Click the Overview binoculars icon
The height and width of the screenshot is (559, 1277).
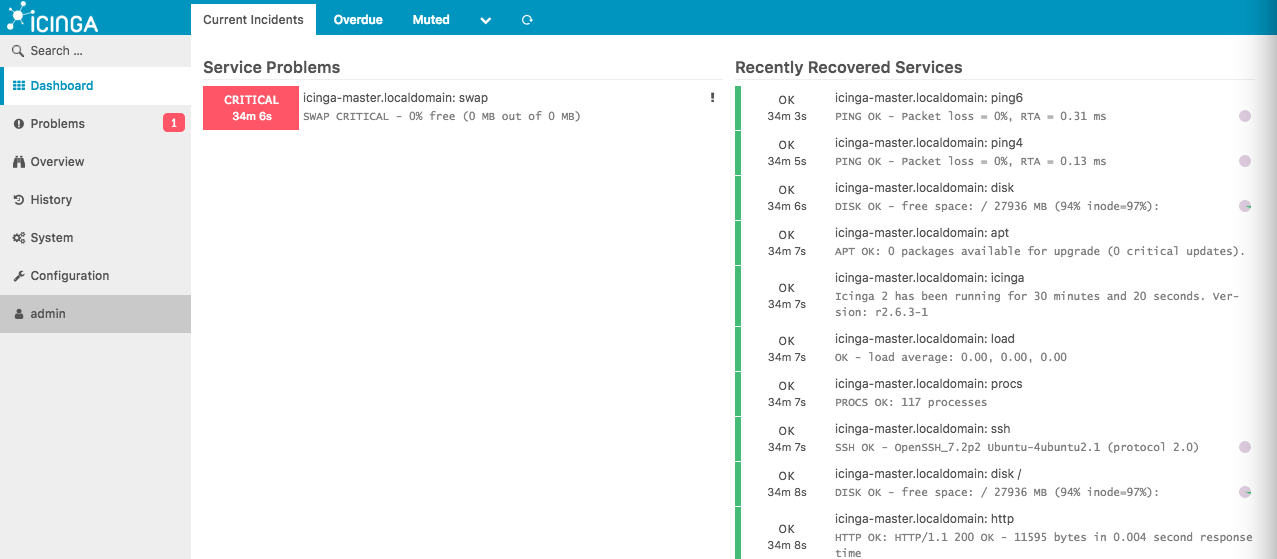pos(19,162)
